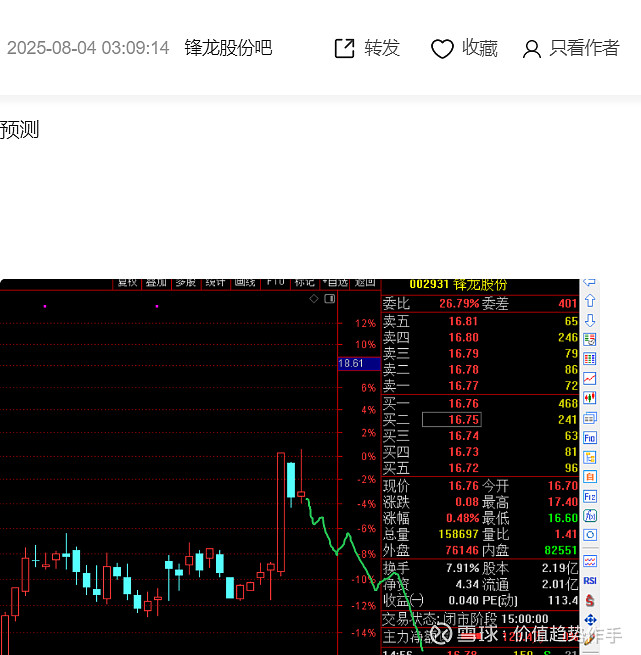Click the diamond icon above chart
Image resolution: width=641 pixels, height=655 pixels.
pos(314,299)
